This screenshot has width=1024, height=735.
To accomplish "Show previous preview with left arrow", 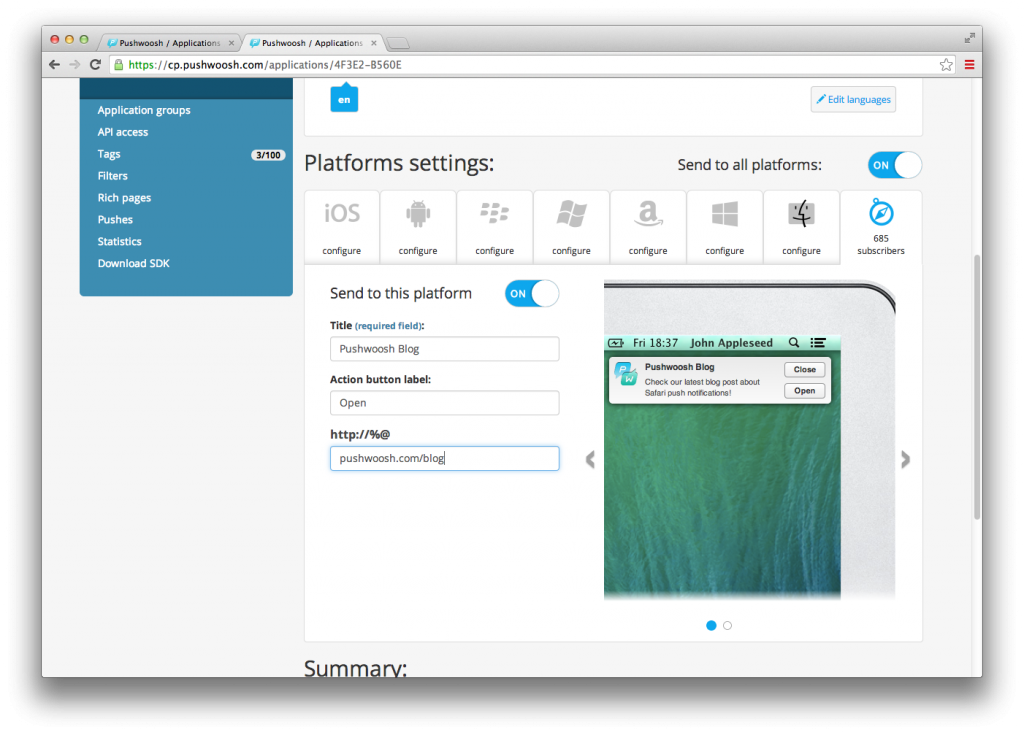I will pyautogui.click(x=590, y=459).
